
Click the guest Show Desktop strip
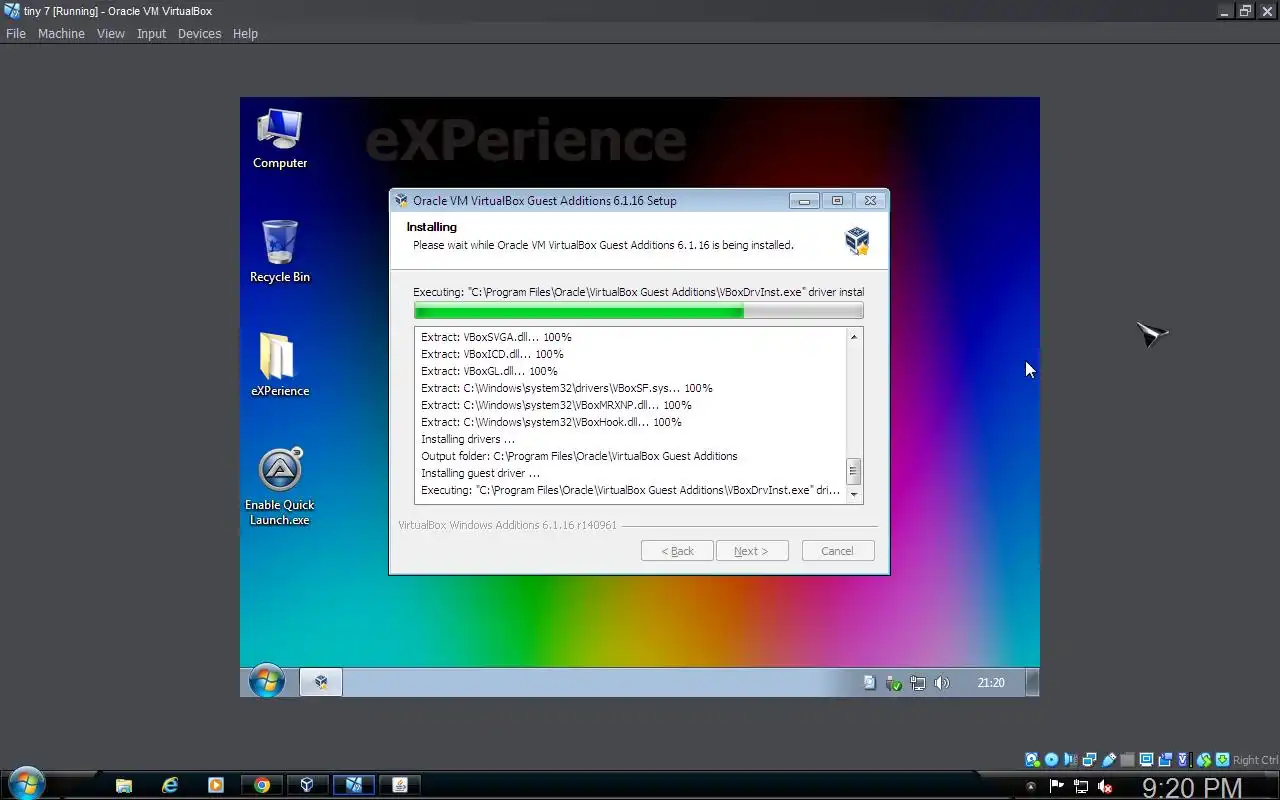coord(1033,682)
